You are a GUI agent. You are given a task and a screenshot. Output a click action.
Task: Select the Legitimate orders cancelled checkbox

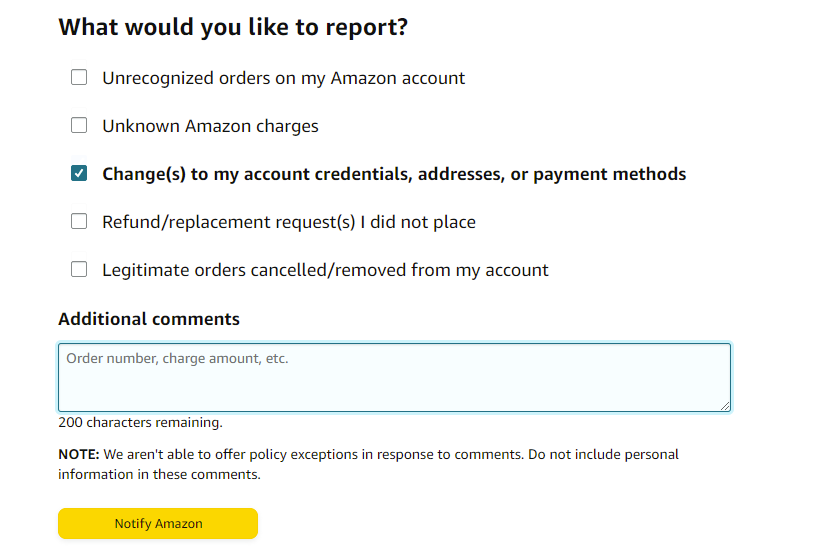(79, 270)
